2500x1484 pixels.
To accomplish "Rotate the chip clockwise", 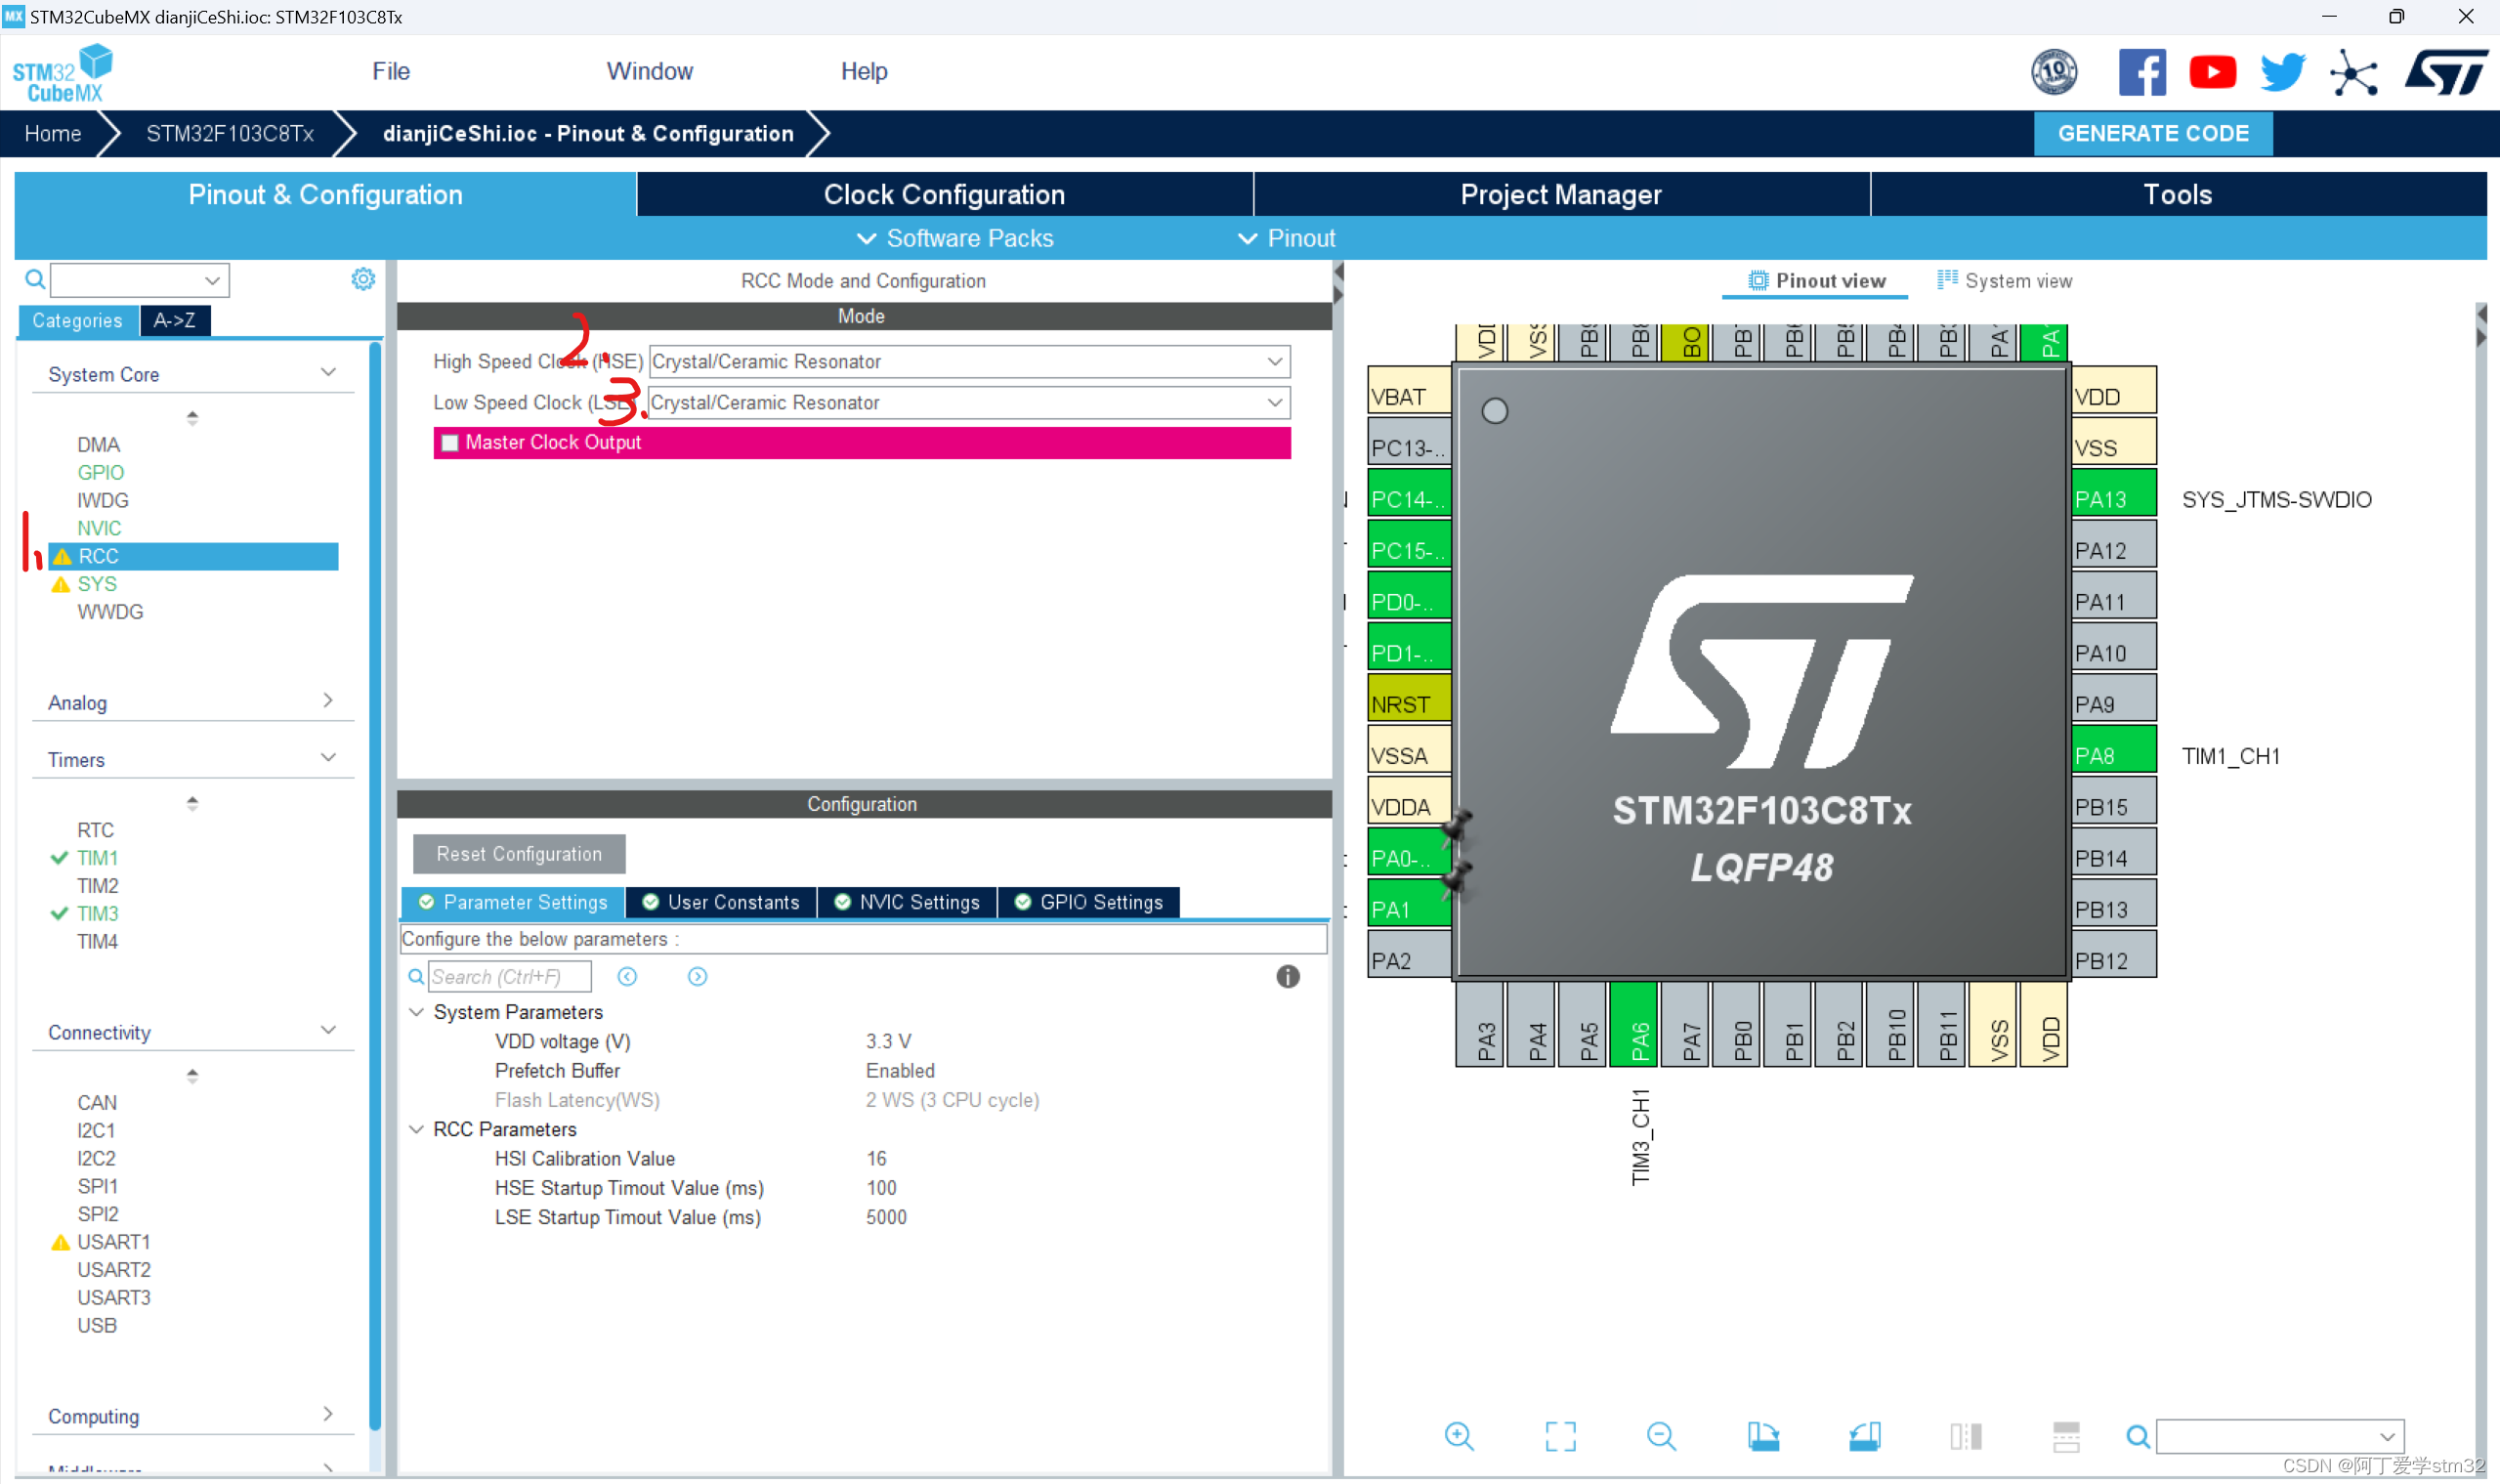I will click(x=1764, y=1436).
